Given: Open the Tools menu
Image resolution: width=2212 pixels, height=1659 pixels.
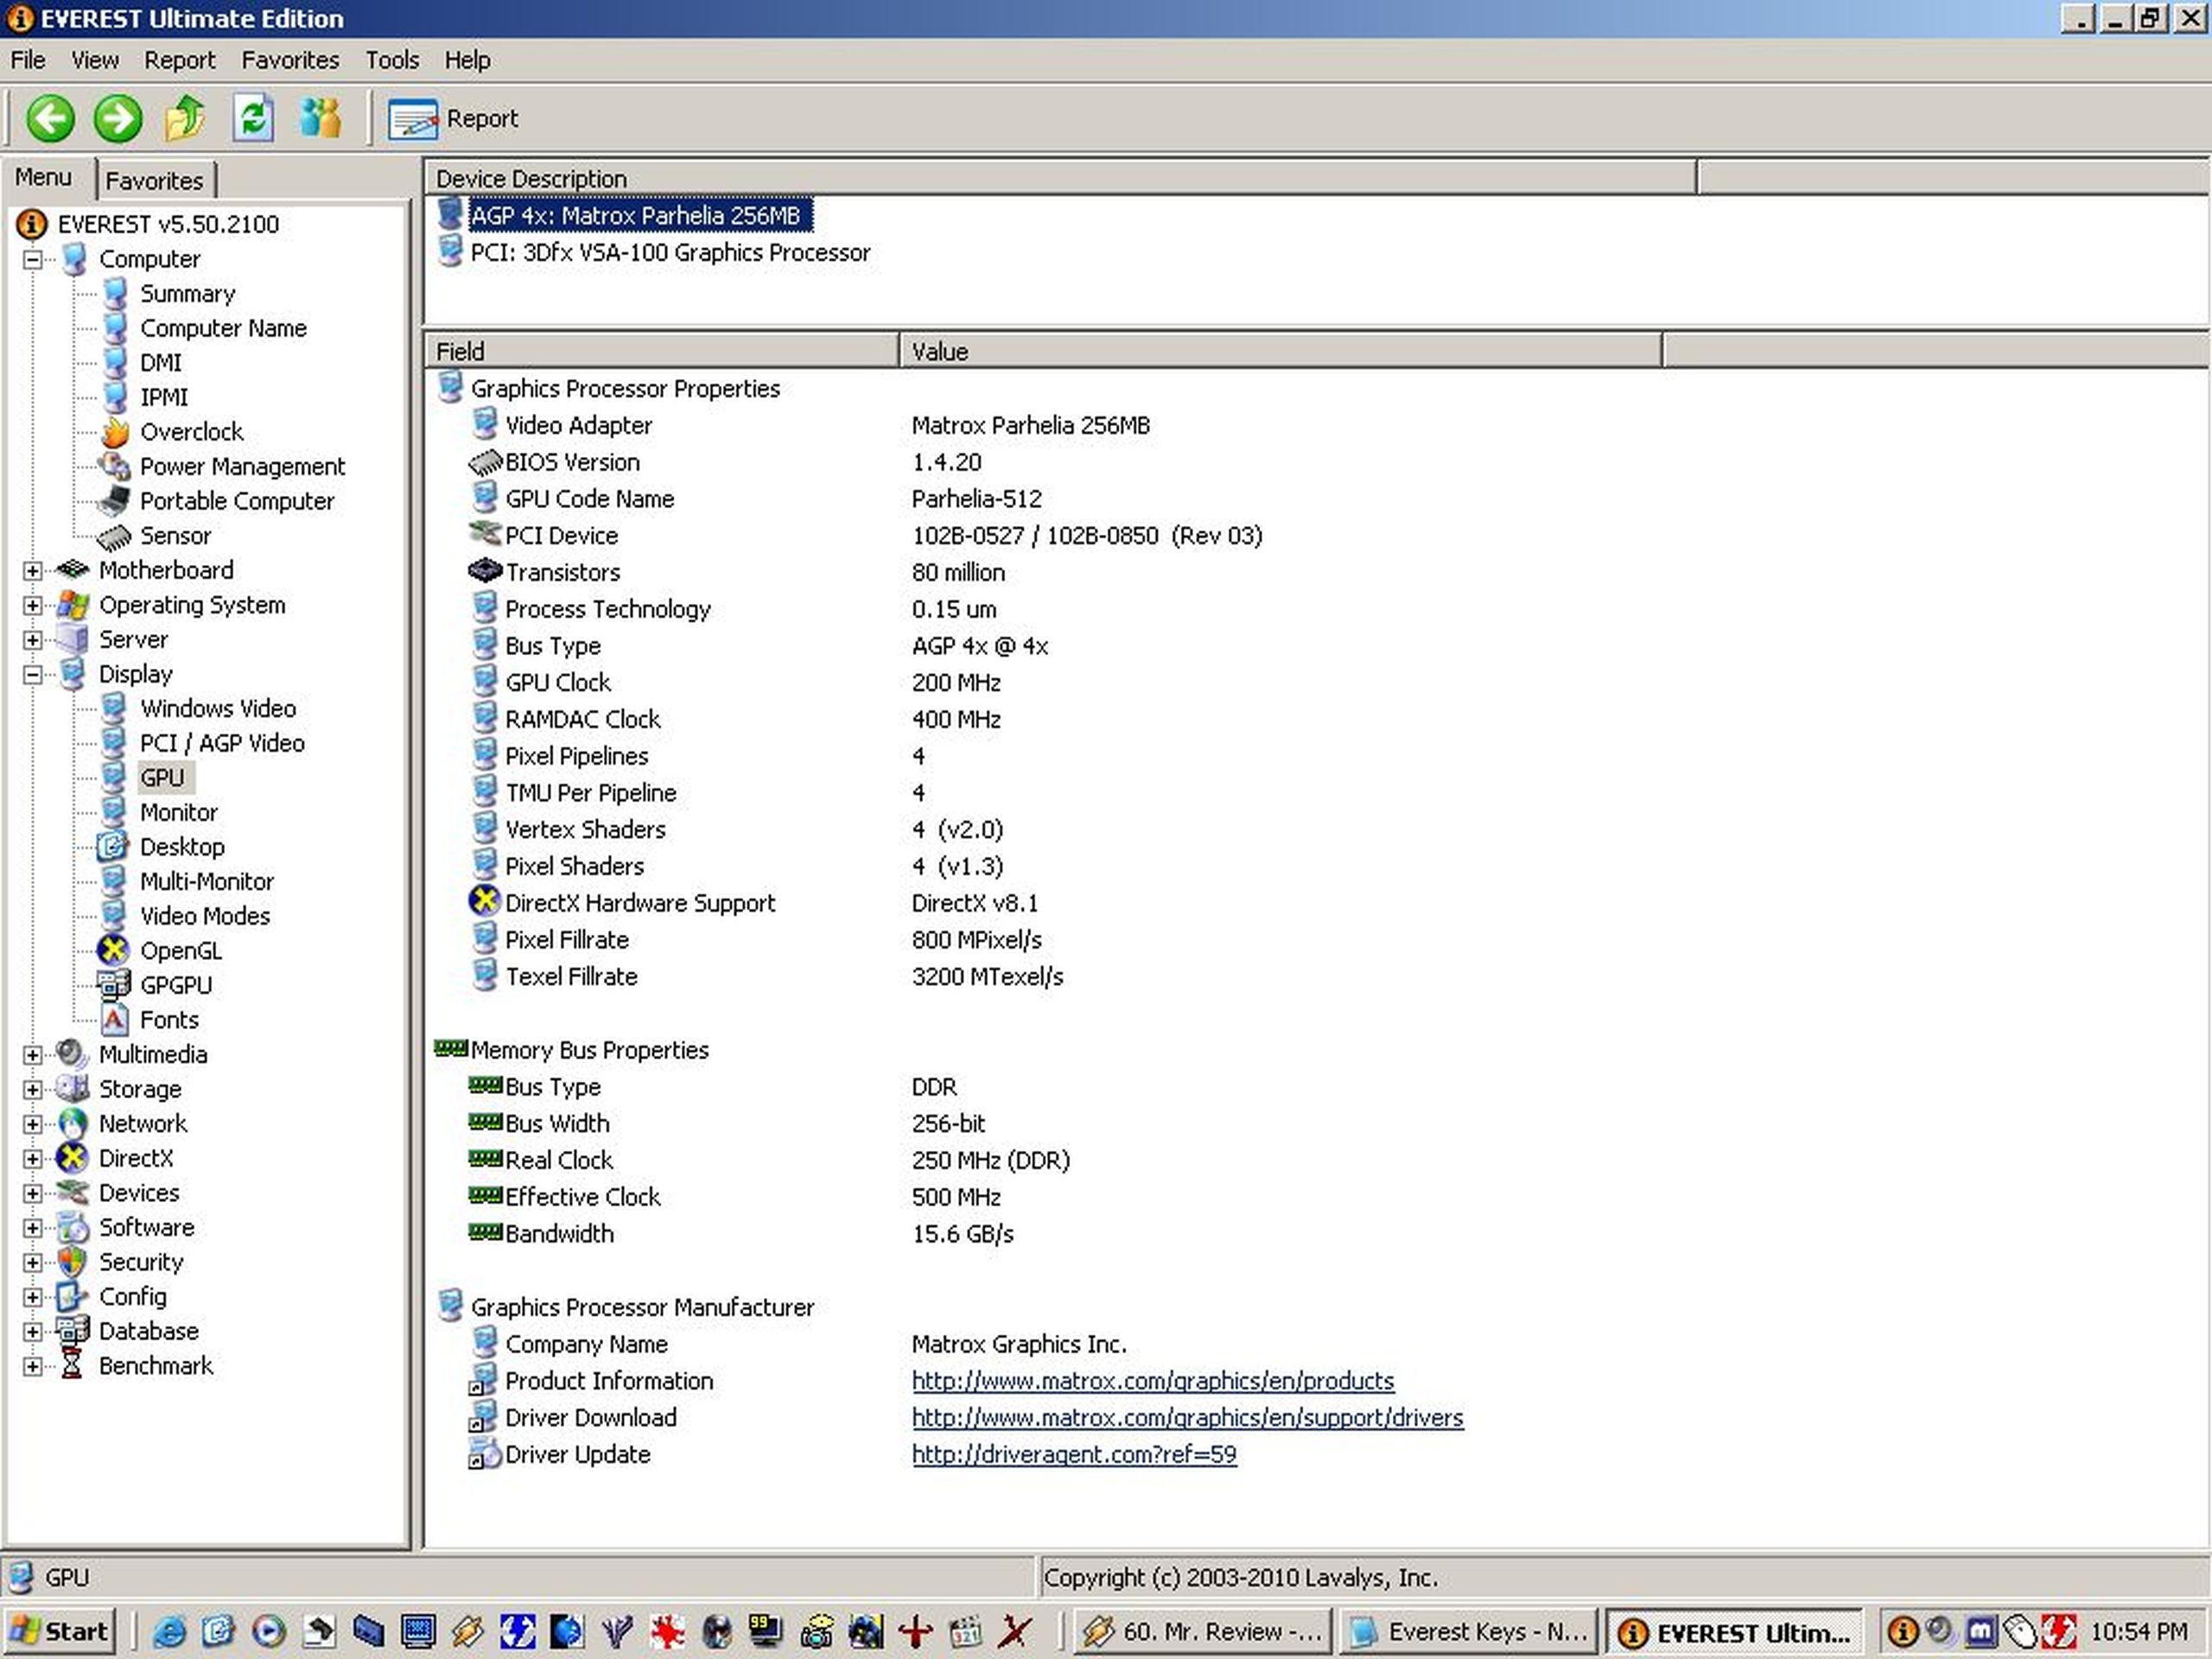Looking at the screenshot, I should point(391,60).
